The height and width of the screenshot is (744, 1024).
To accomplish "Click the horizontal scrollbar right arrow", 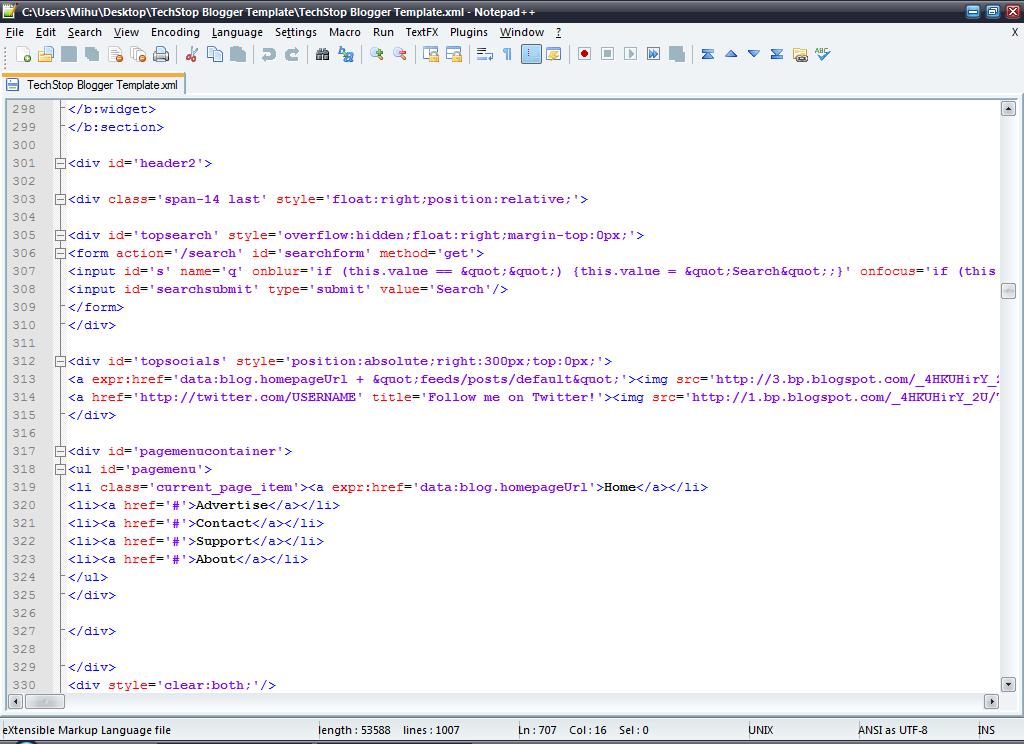I will tap(991, 702).
